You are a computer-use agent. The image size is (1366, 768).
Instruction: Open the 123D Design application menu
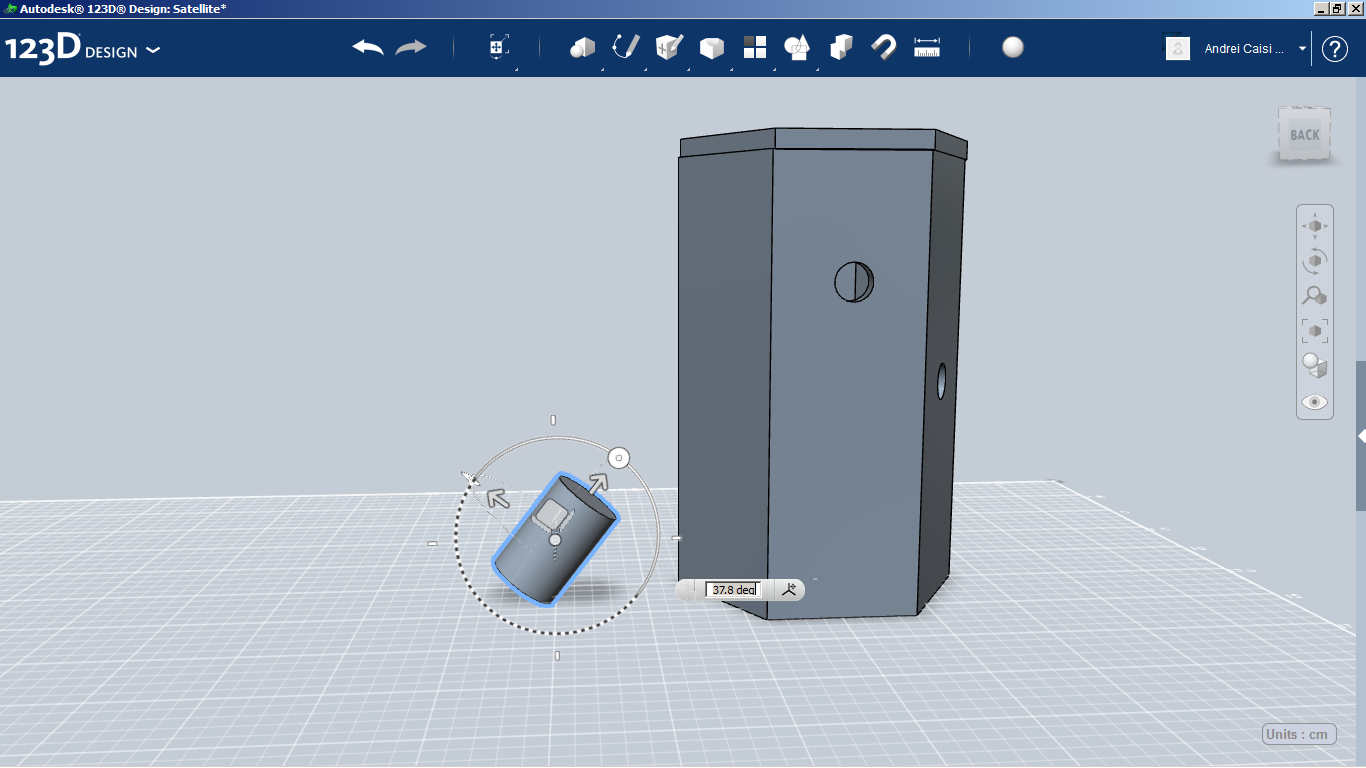pyautogui.click(x=82, y=49)
